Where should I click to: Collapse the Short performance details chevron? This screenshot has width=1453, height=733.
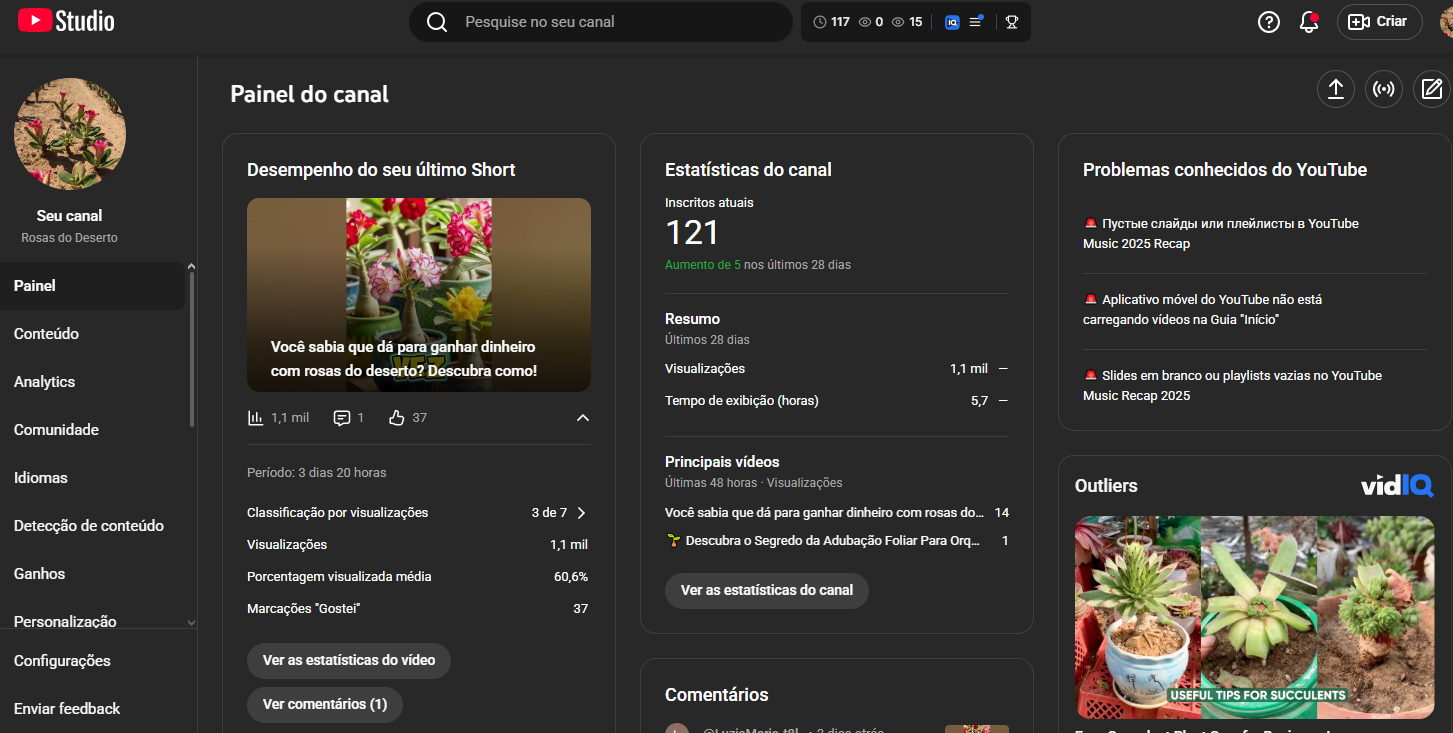pos(583,418)
